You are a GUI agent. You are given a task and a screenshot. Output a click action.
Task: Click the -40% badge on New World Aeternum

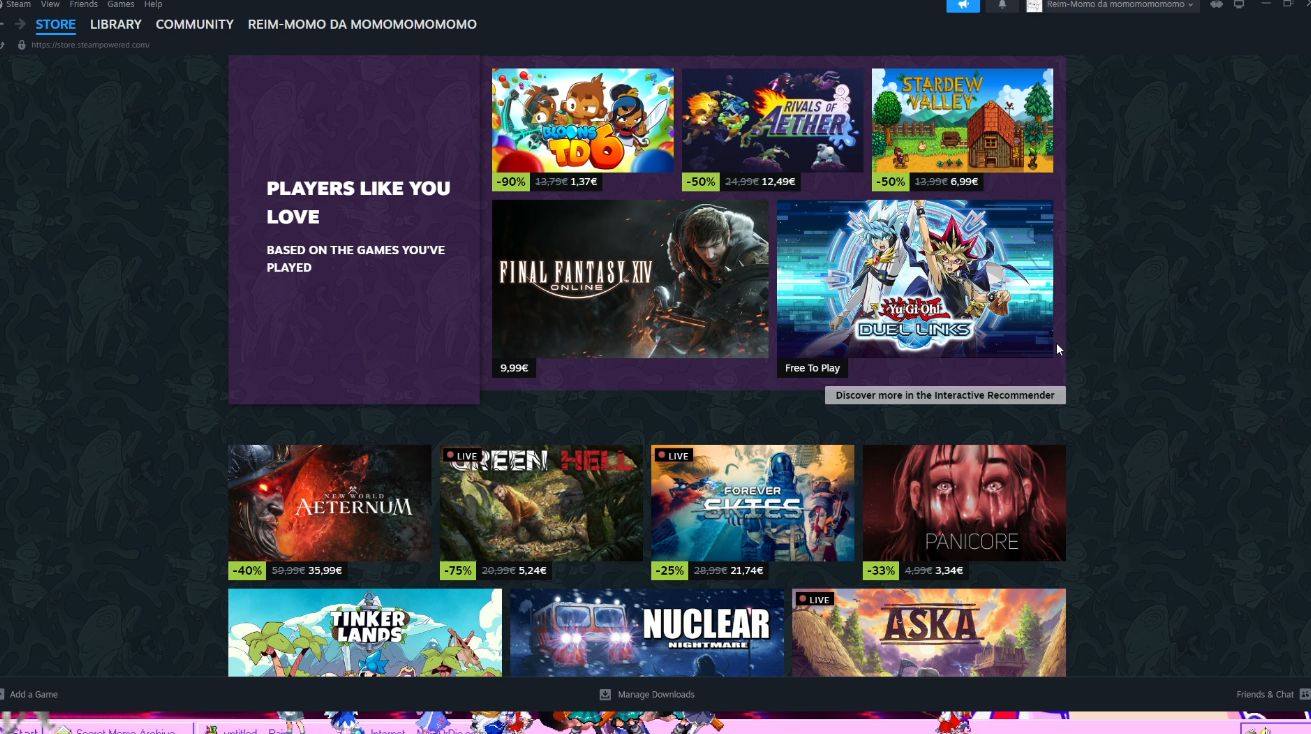point(247,571)
